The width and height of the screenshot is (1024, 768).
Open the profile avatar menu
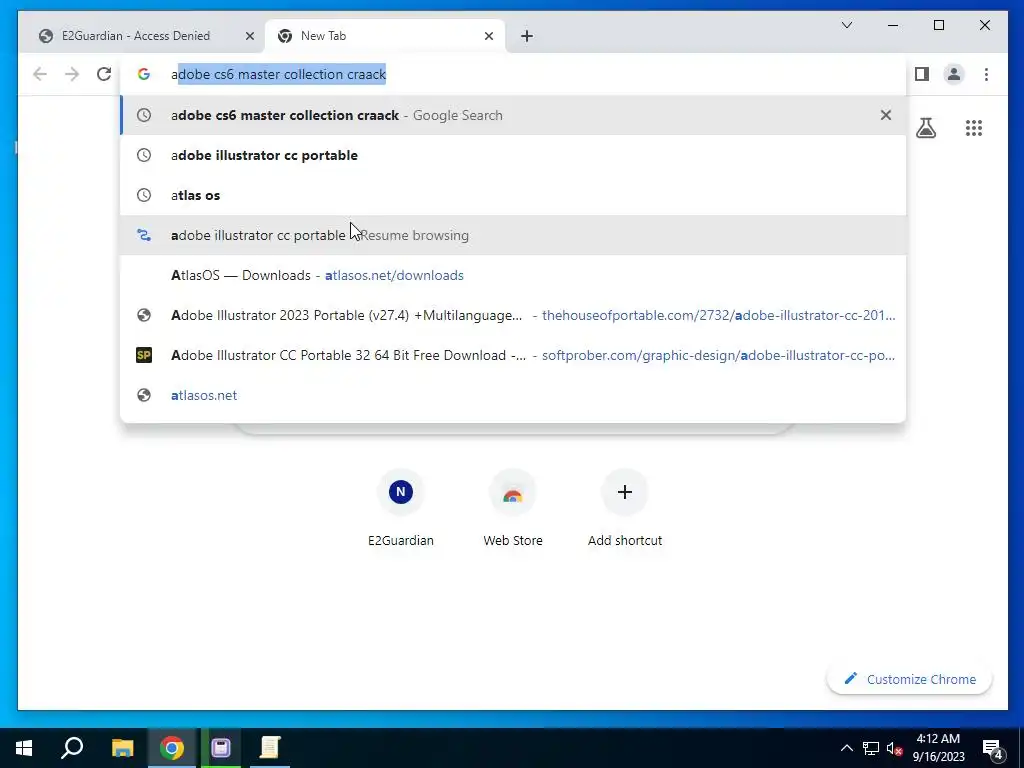pyautogui.click(x=953, y=74)
